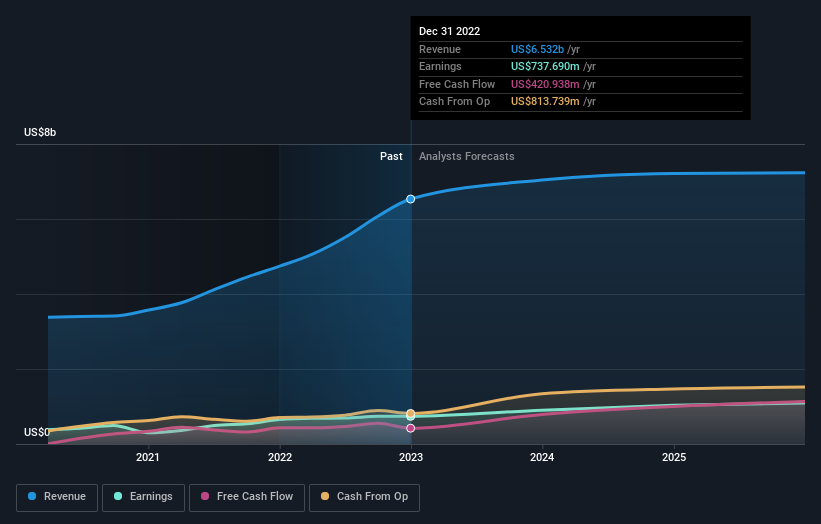Select the 2022 x-axis label
This screenshot has width=821, height=524.
(279, 458)
